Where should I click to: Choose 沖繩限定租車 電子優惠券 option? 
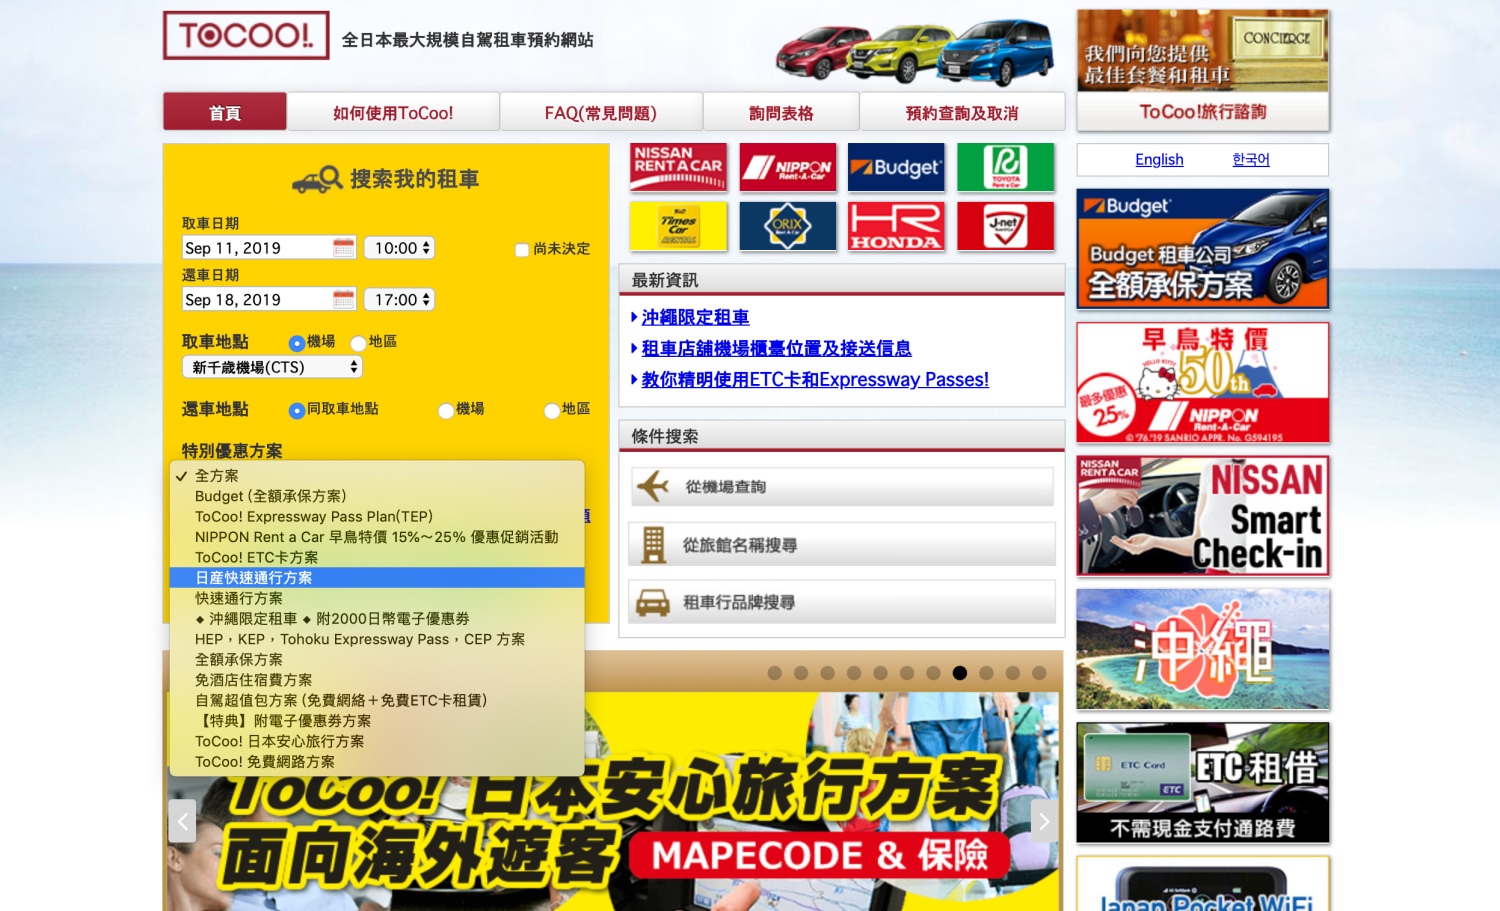click(377, 619)
